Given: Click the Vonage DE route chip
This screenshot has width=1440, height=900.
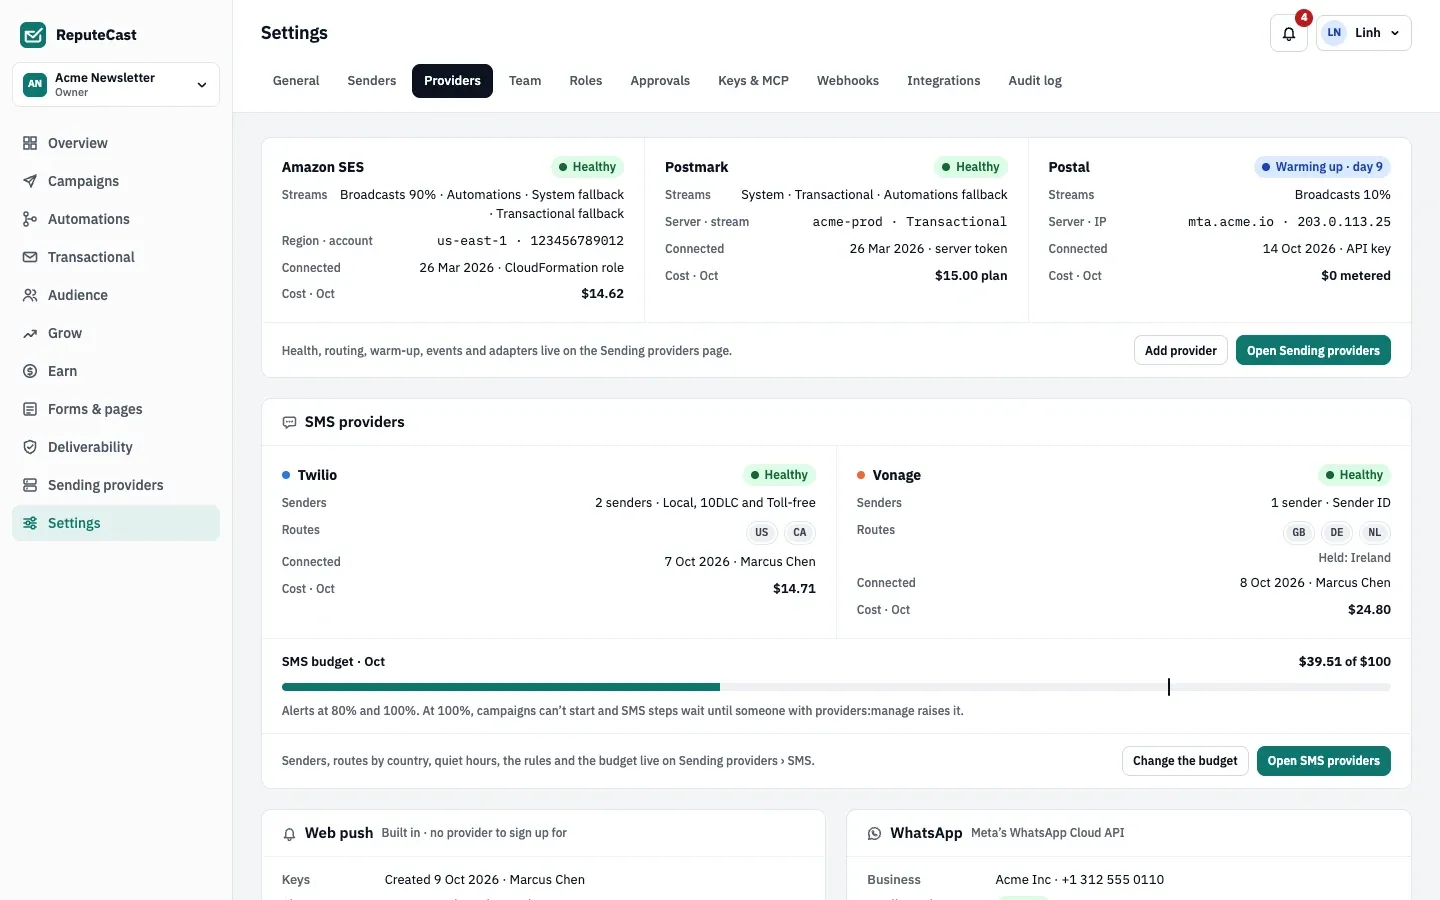Looking at the screenshot, I should pos(1337,533).
